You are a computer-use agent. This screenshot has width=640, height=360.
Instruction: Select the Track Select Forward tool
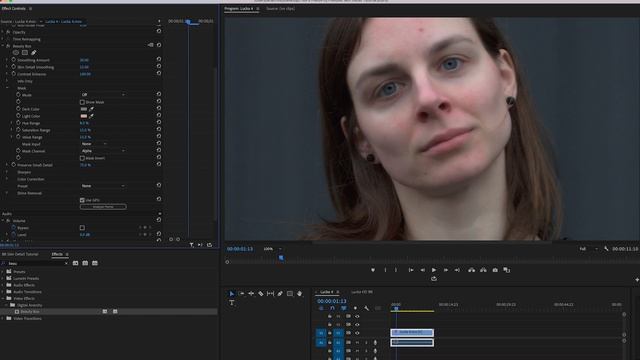pyautogui.click(x=241, y=293)
